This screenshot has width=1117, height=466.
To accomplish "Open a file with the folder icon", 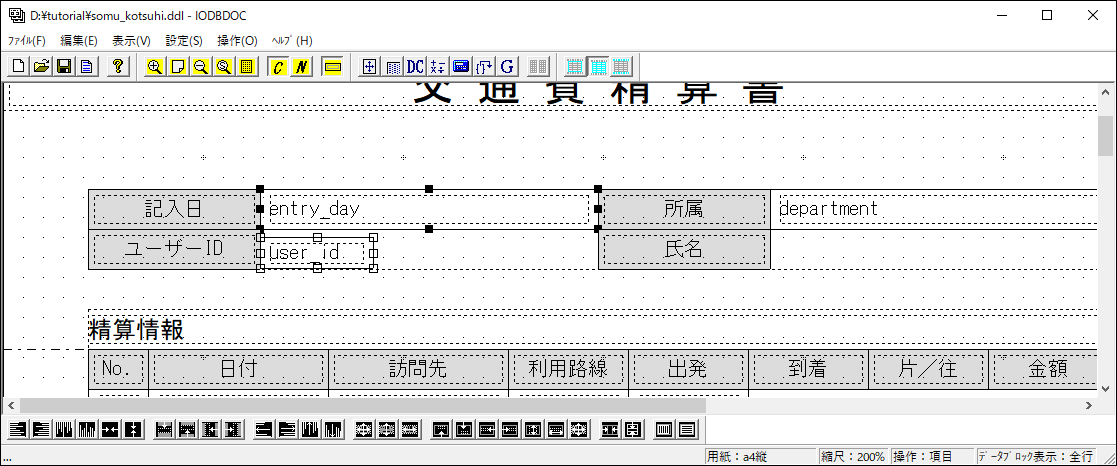I will (x=41, y=67).
